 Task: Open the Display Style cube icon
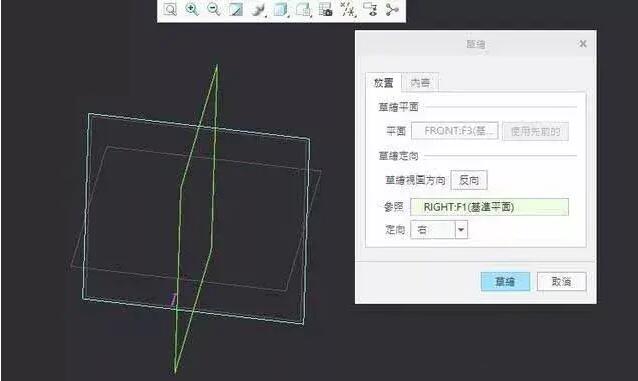(280, 9)
